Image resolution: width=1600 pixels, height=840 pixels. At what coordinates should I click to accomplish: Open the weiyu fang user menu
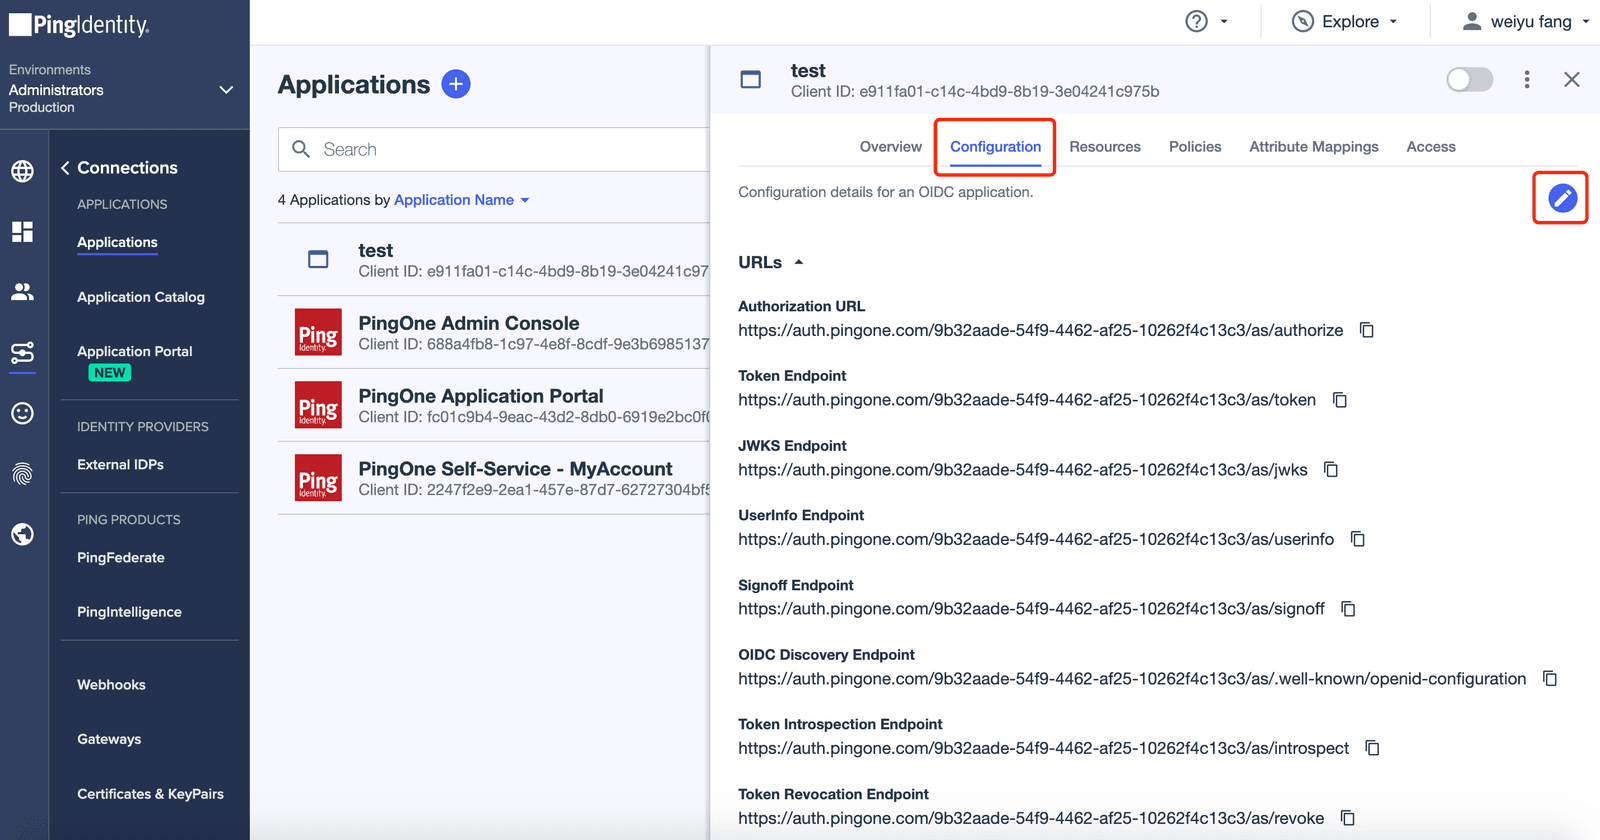(x=1525, y=21)
